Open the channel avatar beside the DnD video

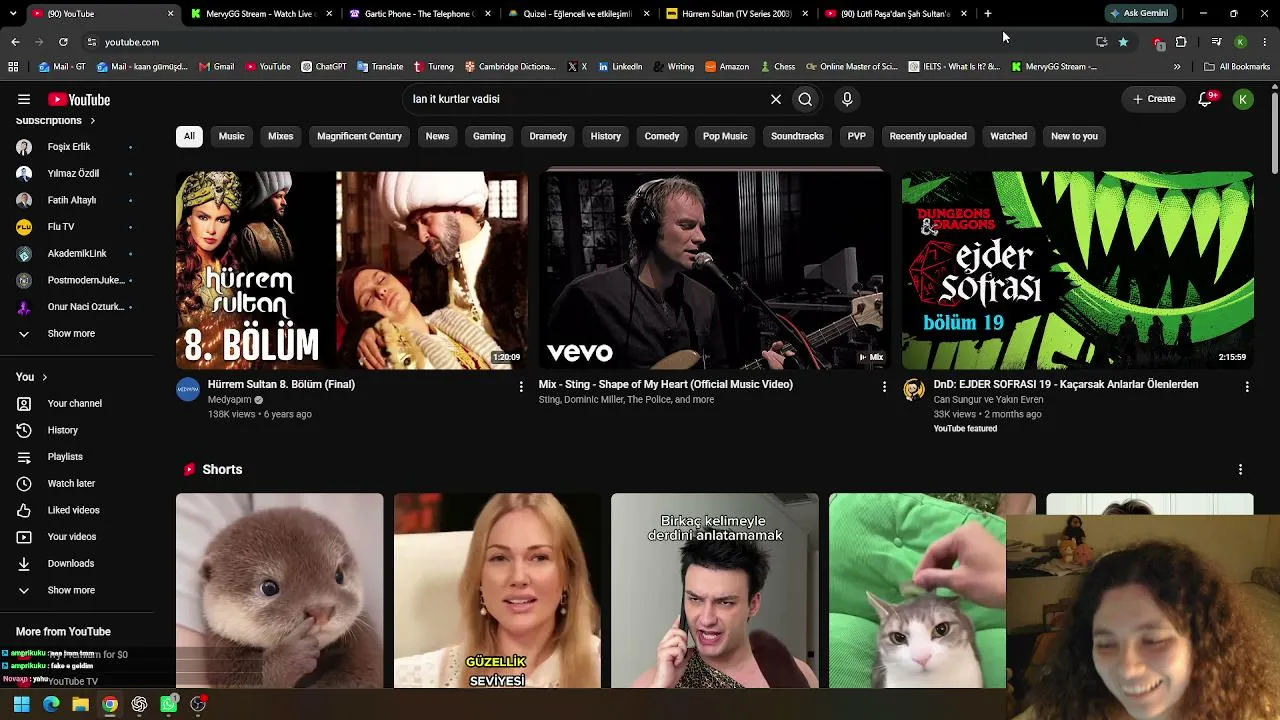tap(914, 390)
